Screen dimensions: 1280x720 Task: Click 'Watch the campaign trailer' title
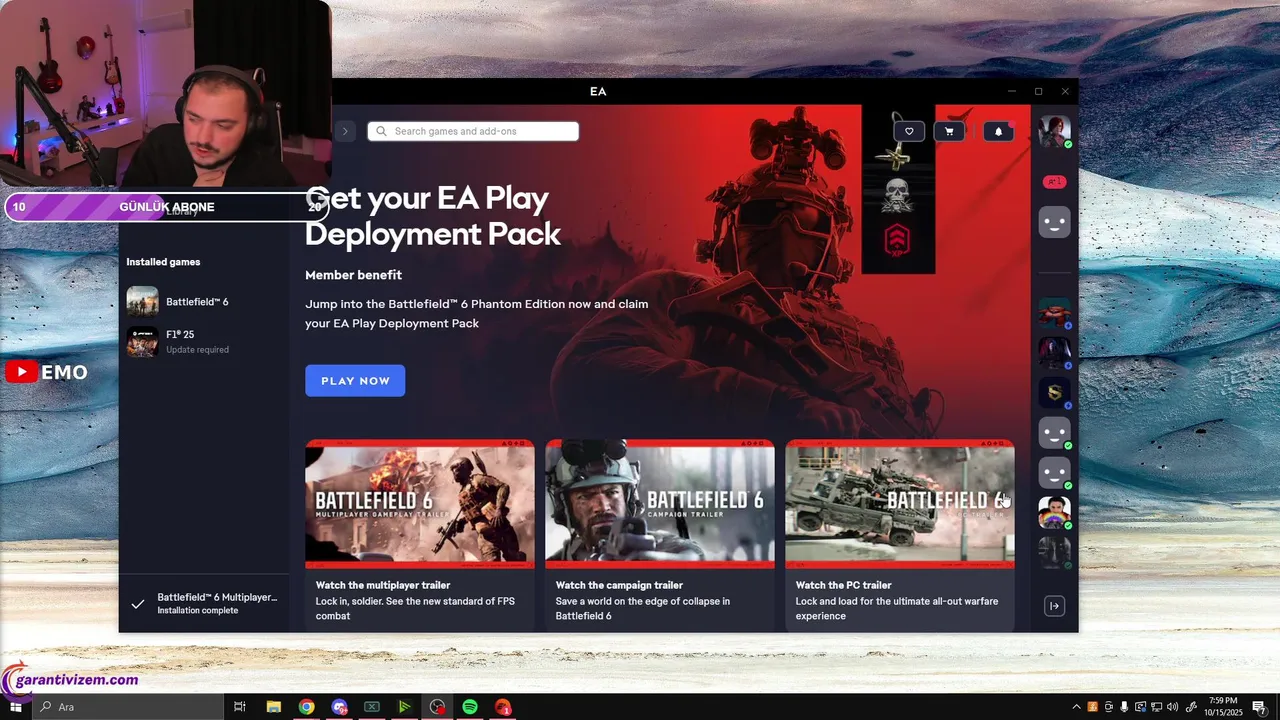click(x=619, y=585)
